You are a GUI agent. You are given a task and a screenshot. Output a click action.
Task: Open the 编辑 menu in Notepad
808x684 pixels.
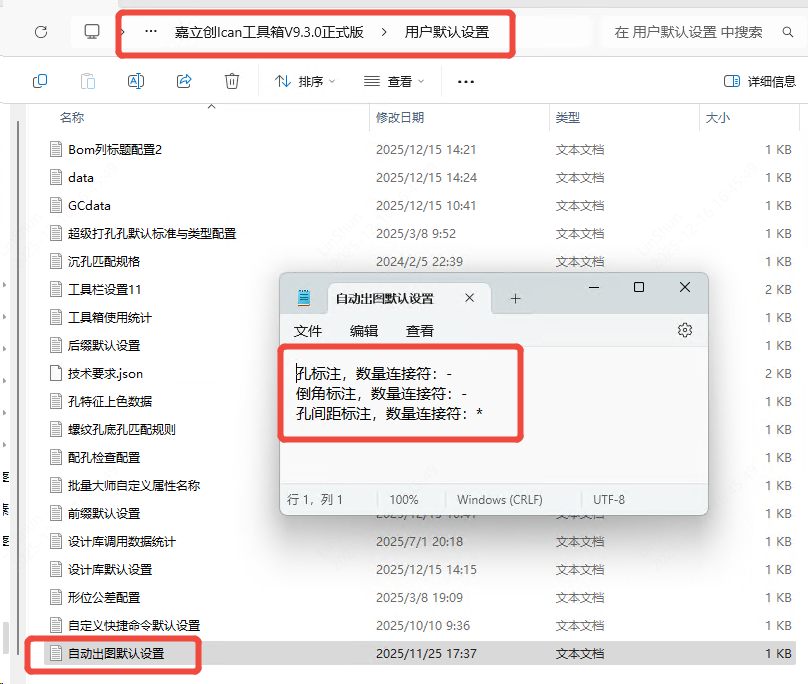(x=364, y=331)
